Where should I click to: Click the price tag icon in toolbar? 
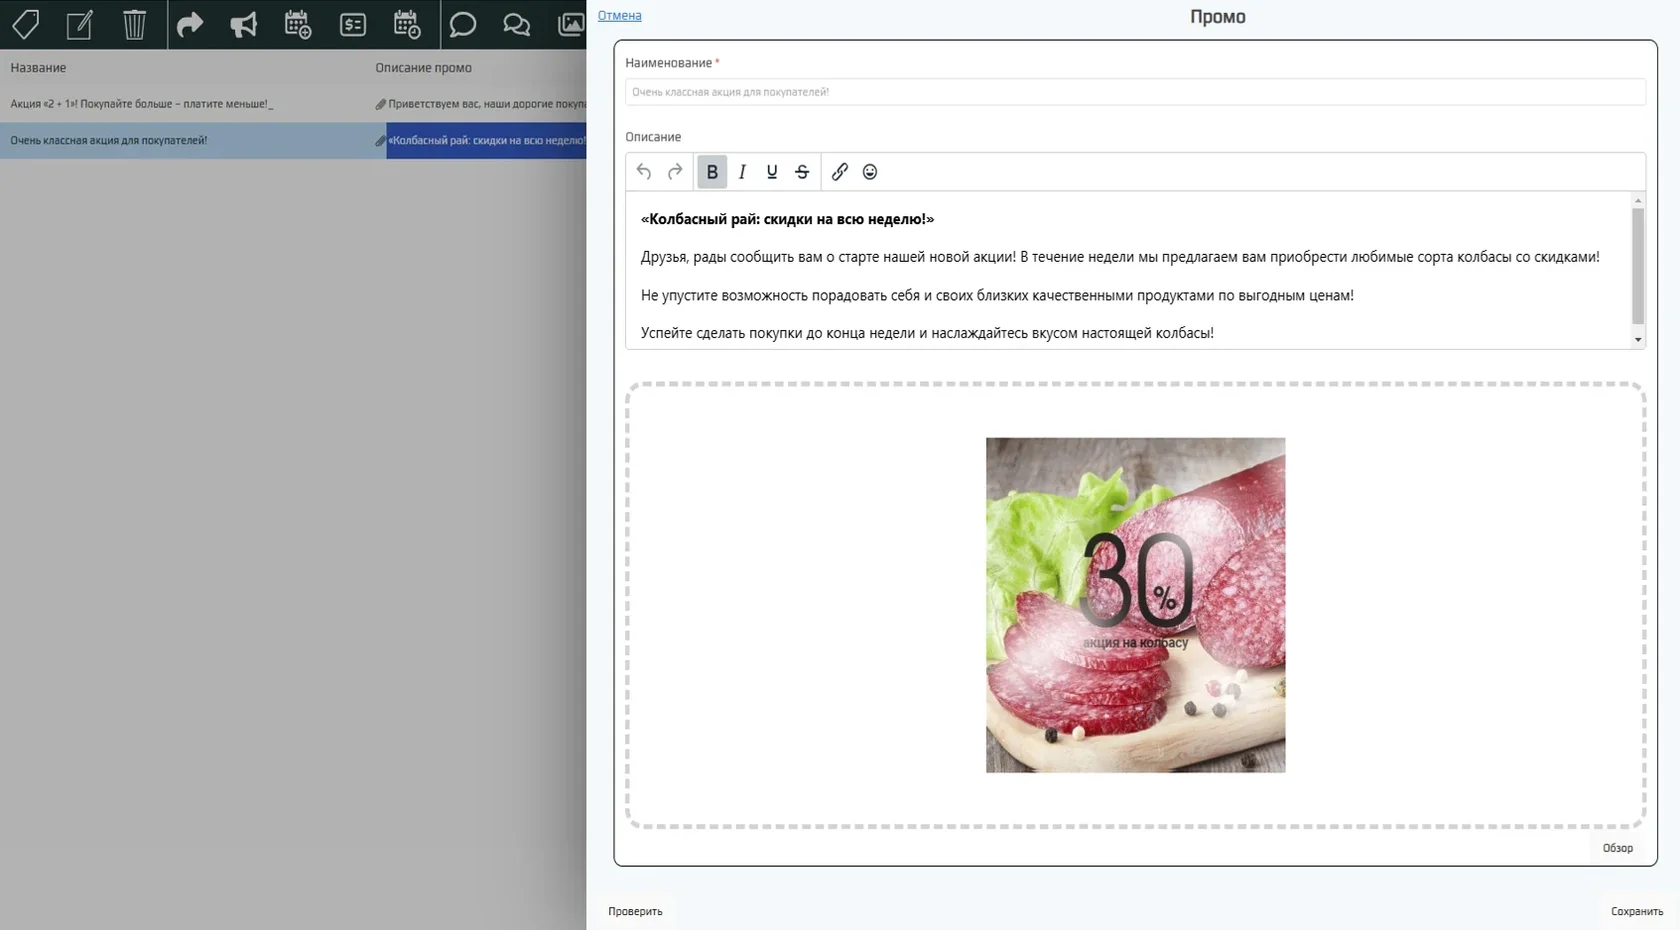click(25, 24)
